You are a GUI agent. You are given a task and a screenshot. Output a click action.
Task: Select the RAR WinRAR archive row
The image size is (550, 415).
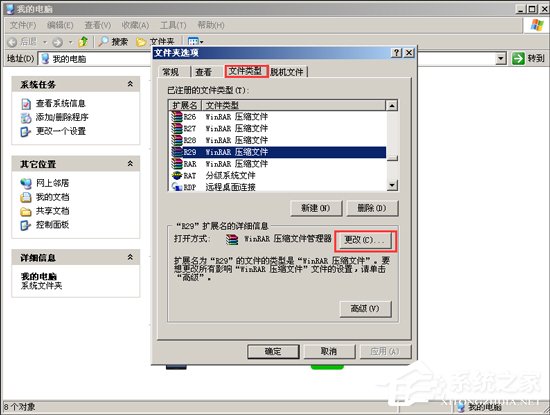pyautogui.click(x=277, y=163)
